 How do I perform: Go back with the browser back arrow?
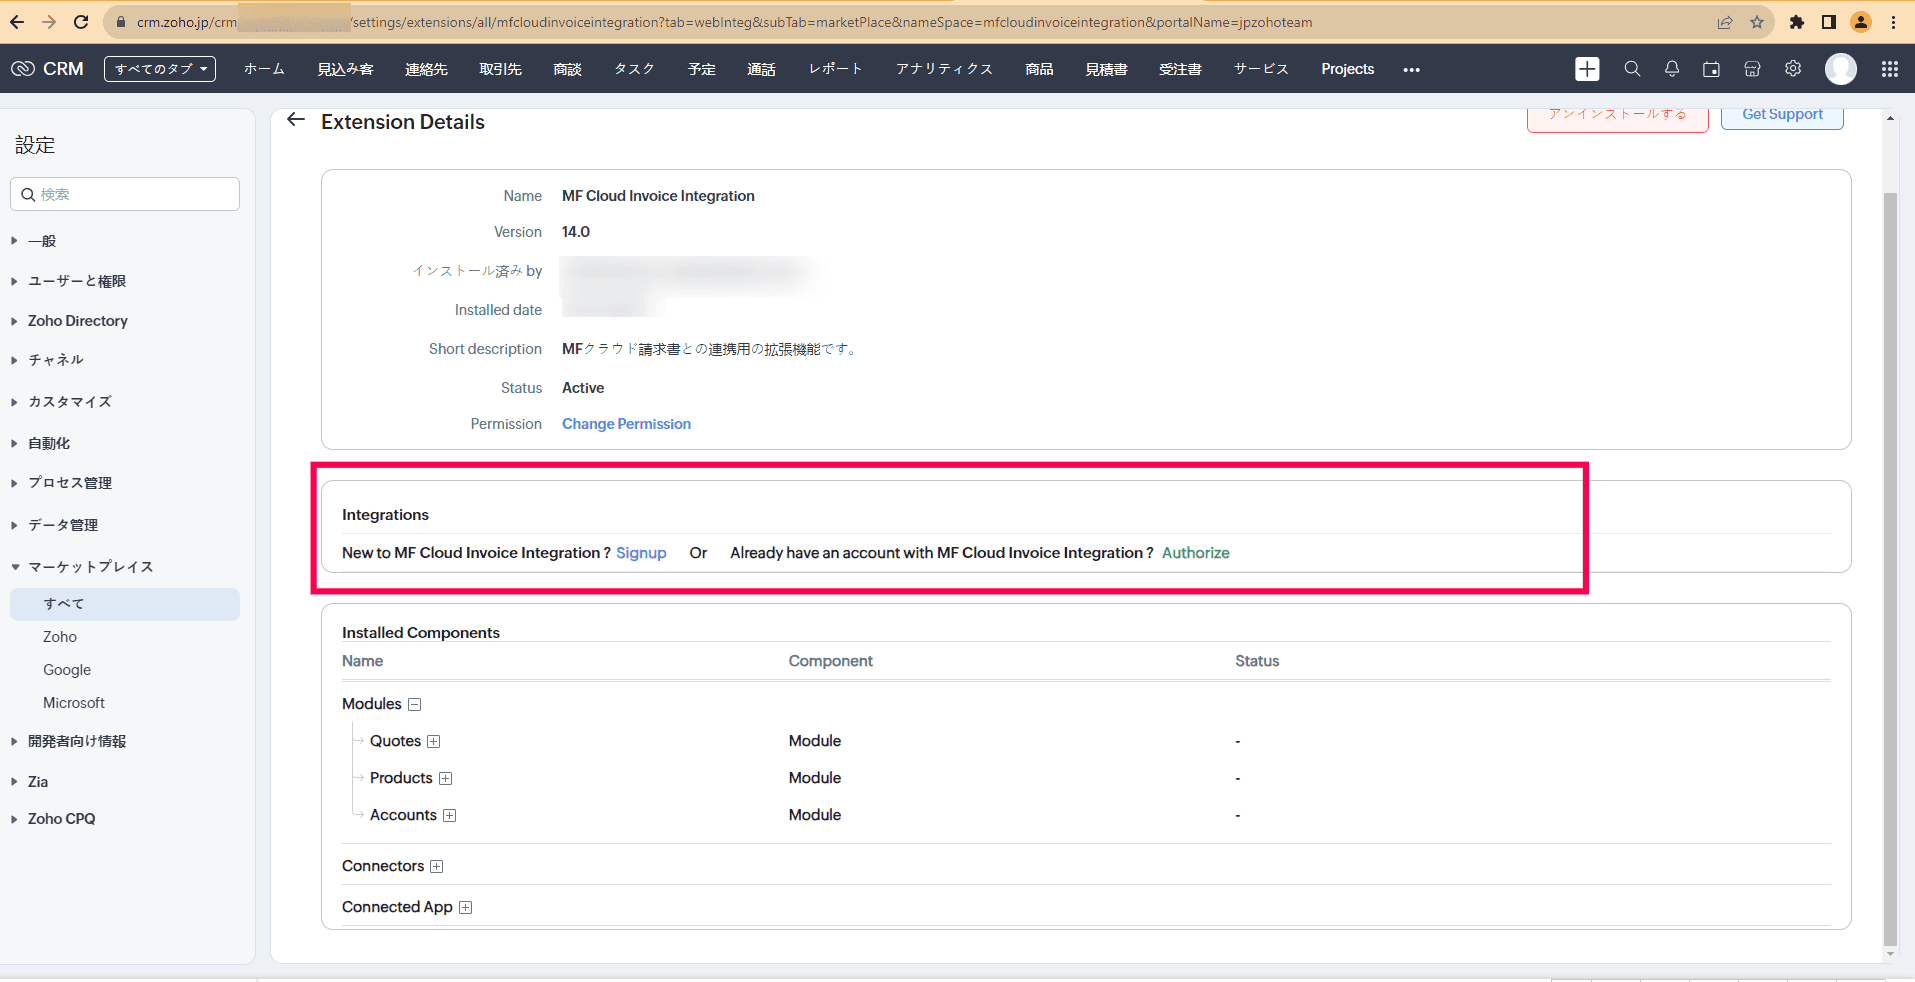(x=17, y=22)
